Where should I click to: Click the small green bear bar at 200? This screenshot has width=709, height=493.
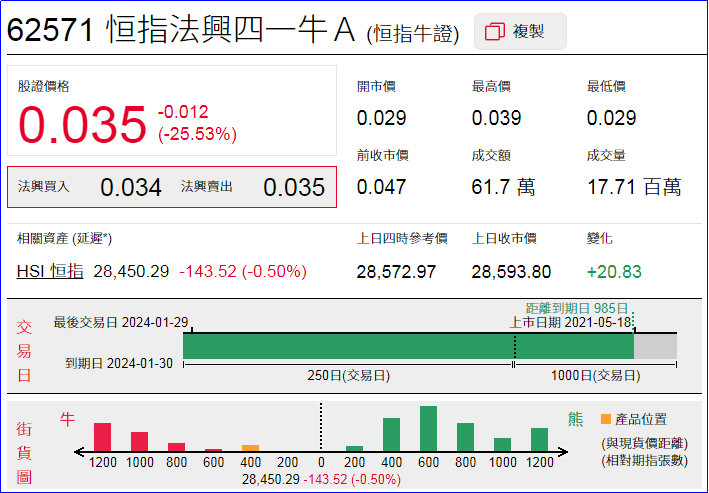point(354,448)
